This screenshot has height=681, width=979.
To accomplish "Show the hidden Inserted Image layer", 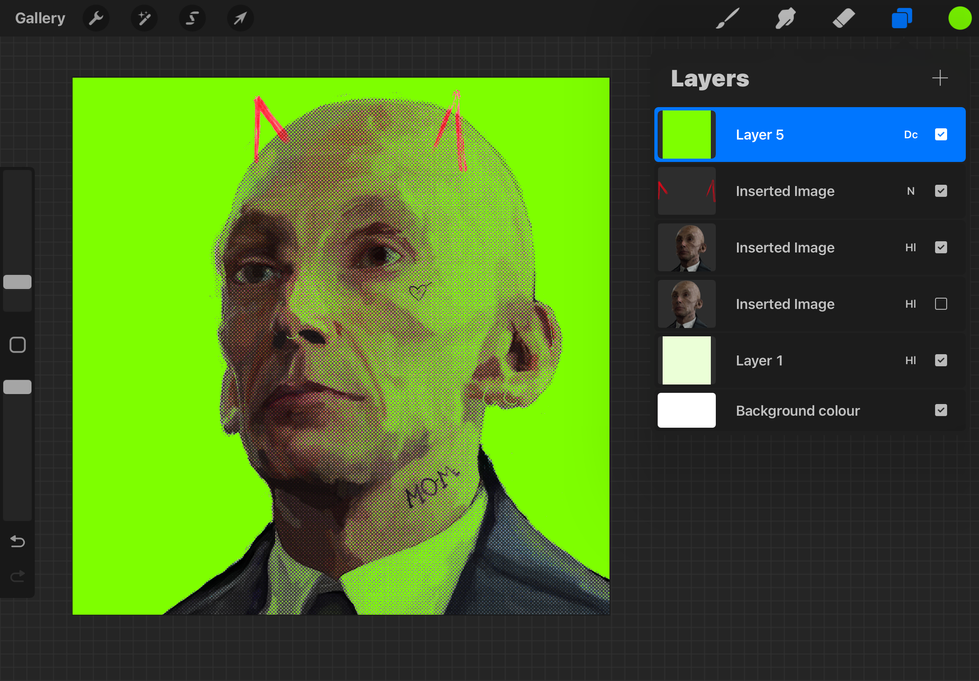I will coord(941,304).
